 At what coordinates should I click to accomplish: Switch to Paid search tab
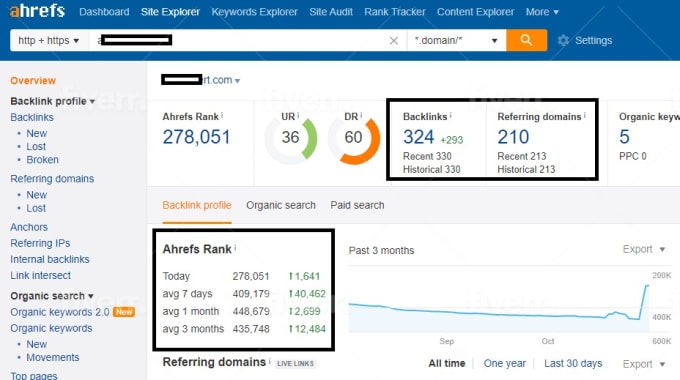pyautogui.click(x=357, y=205)
